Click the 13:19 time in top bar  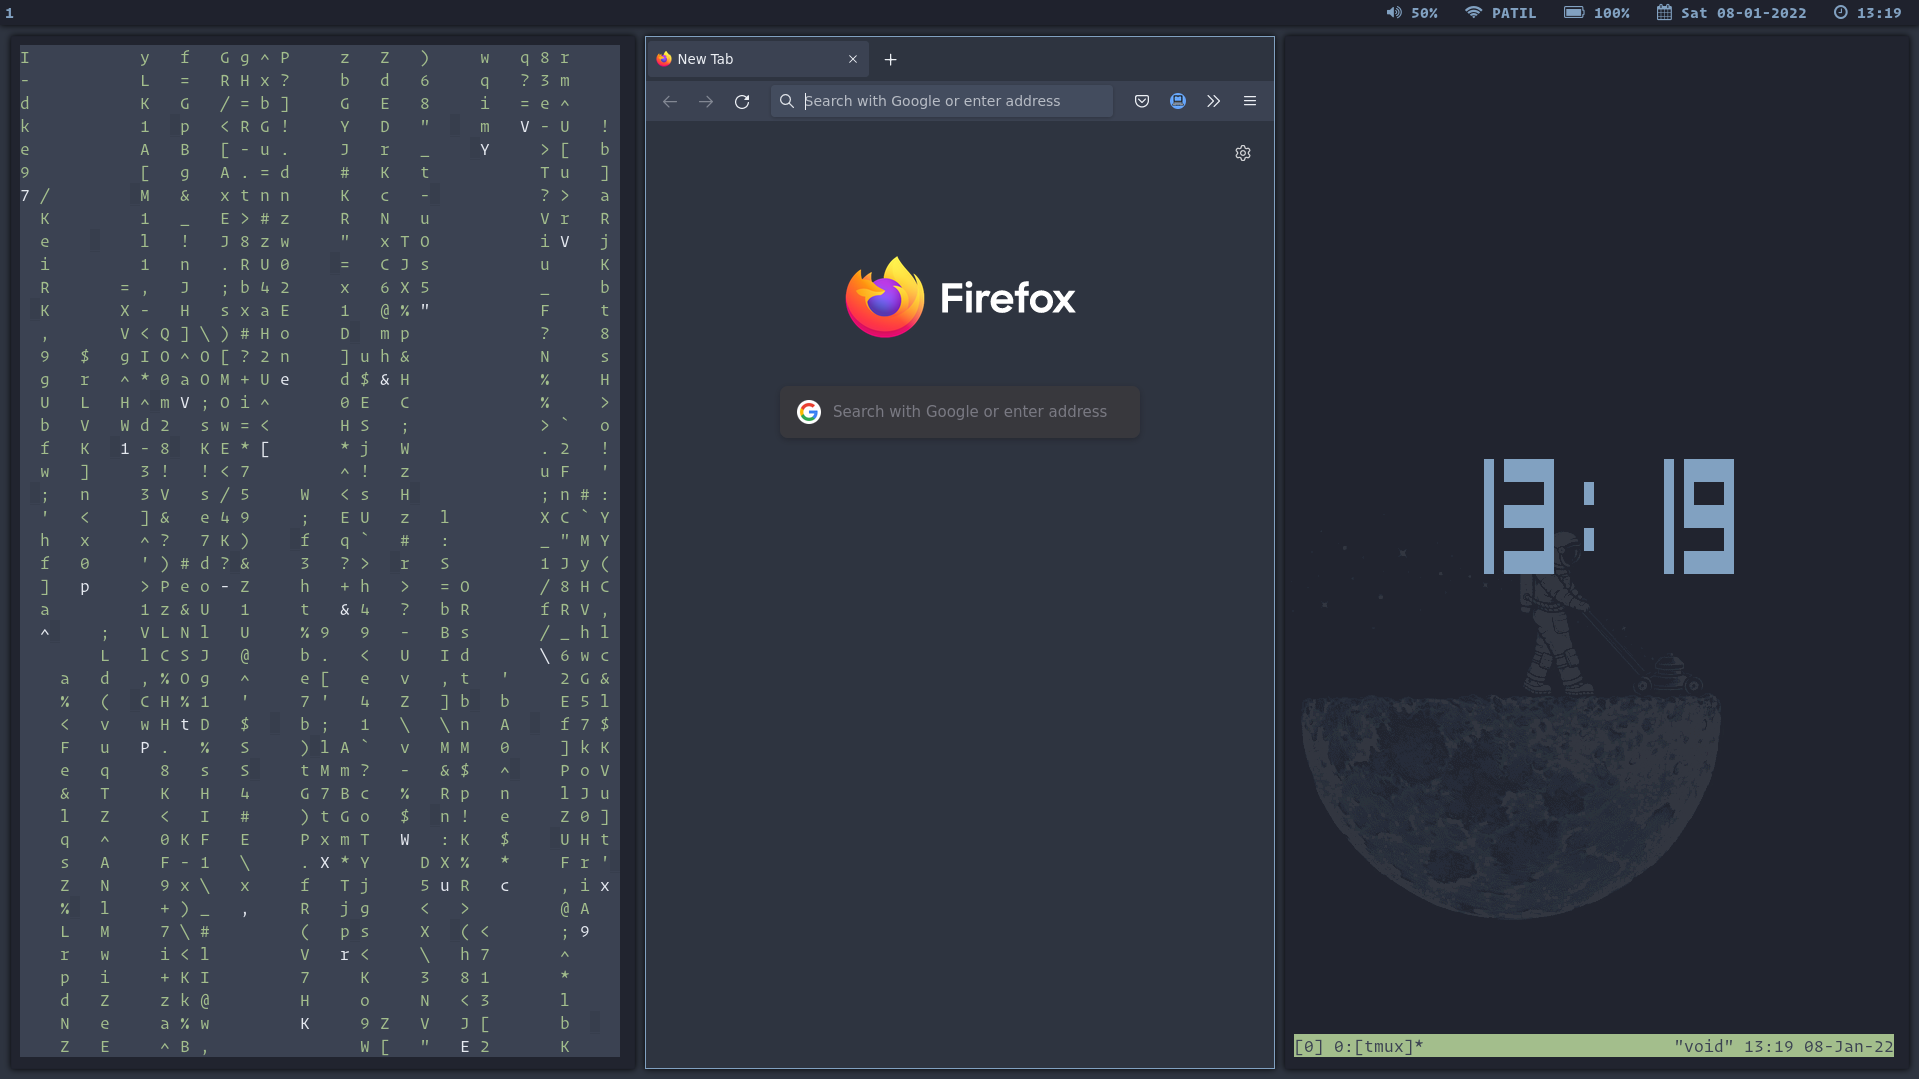coord(1879,13)
